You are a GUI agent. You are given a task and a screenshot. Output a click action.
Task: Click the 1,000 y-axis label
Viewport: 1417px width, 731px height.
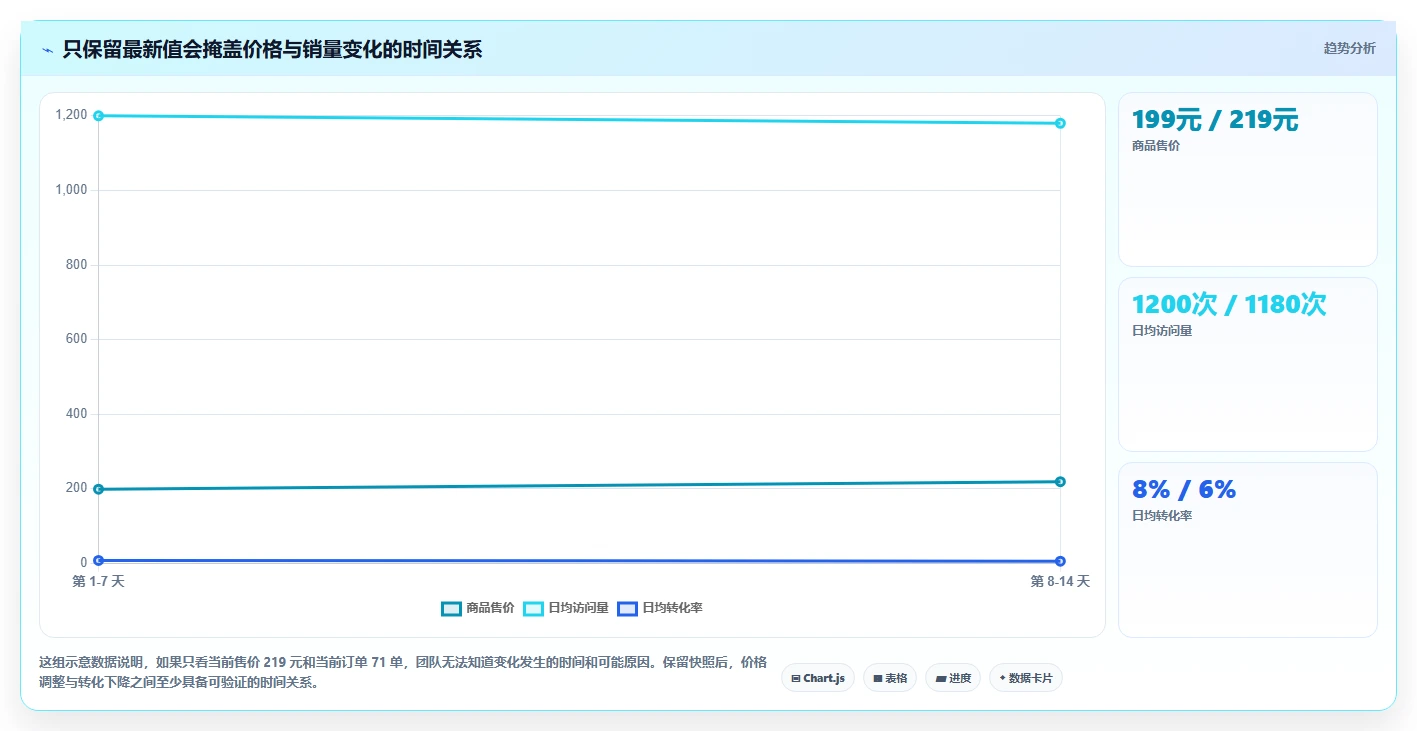[x=71, y=190]
